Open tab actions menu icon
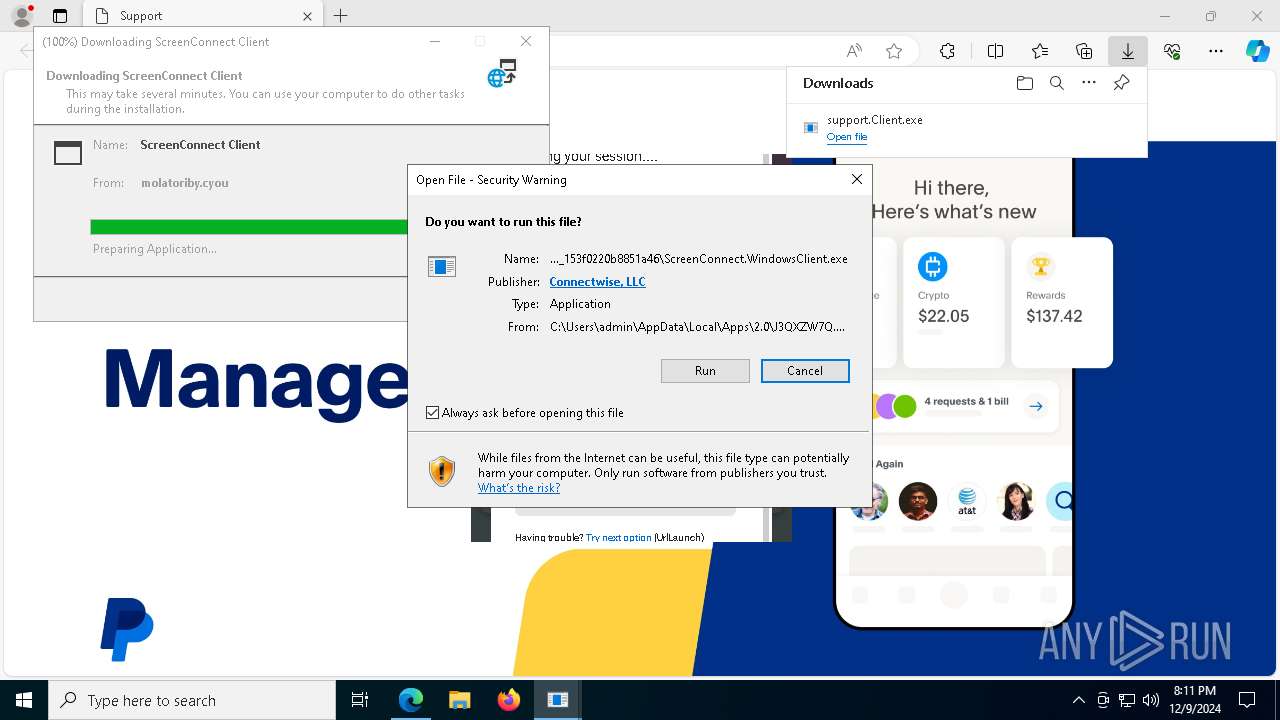The height and width of the screenshot is (720, 1280). (x=60, y=16)
